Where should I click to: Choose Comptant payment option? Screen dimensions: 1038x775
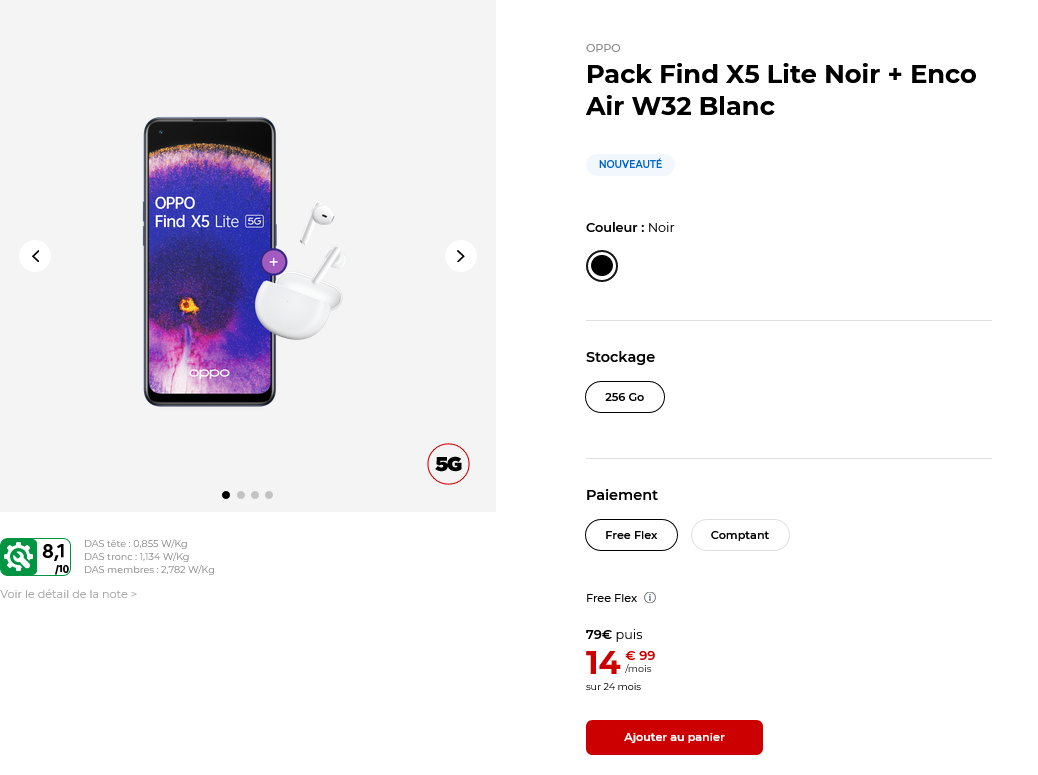point(740,535)
